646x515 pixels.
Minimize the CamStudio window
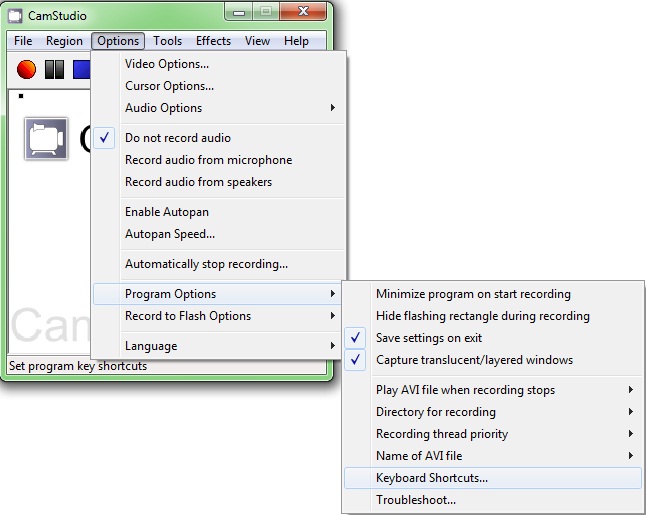tap(239, 12)
